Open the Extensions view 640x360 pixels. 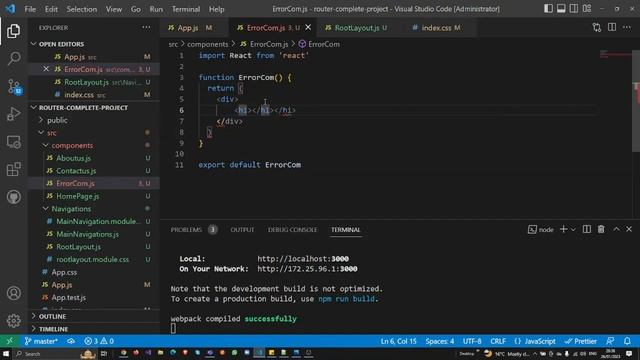tap(13, 169)
